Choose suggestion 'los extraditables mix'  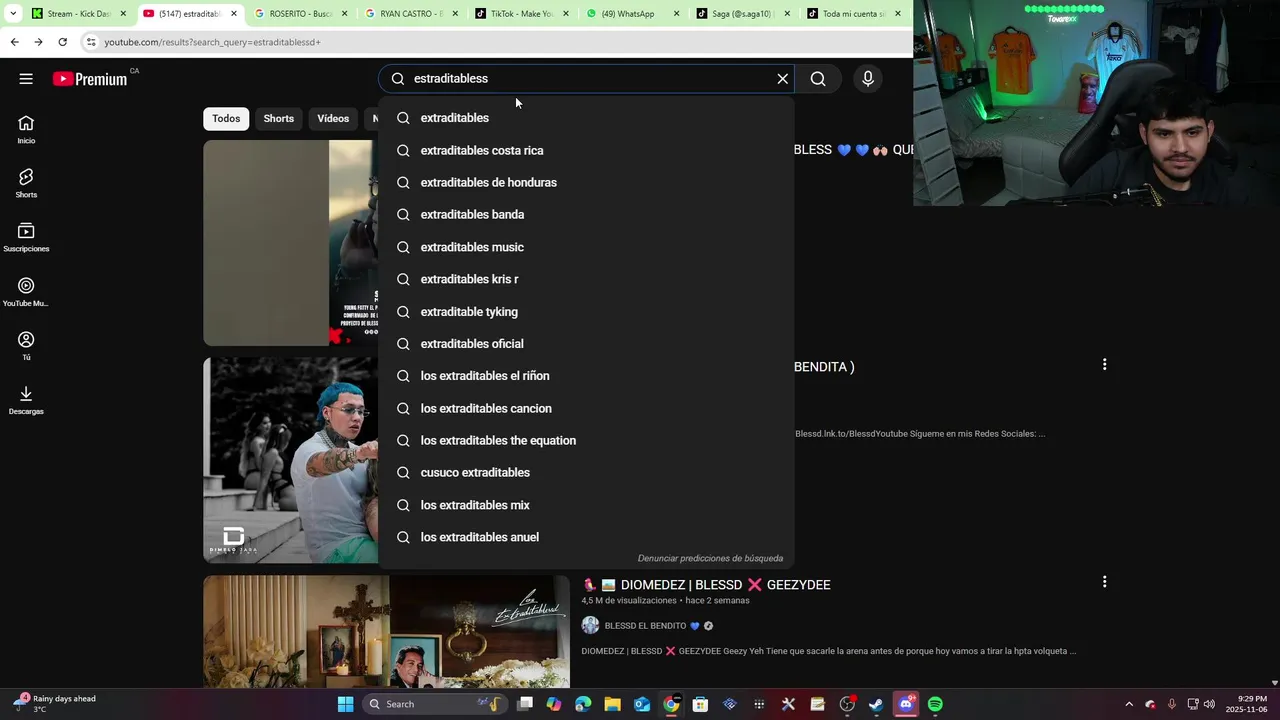point(586,505)
